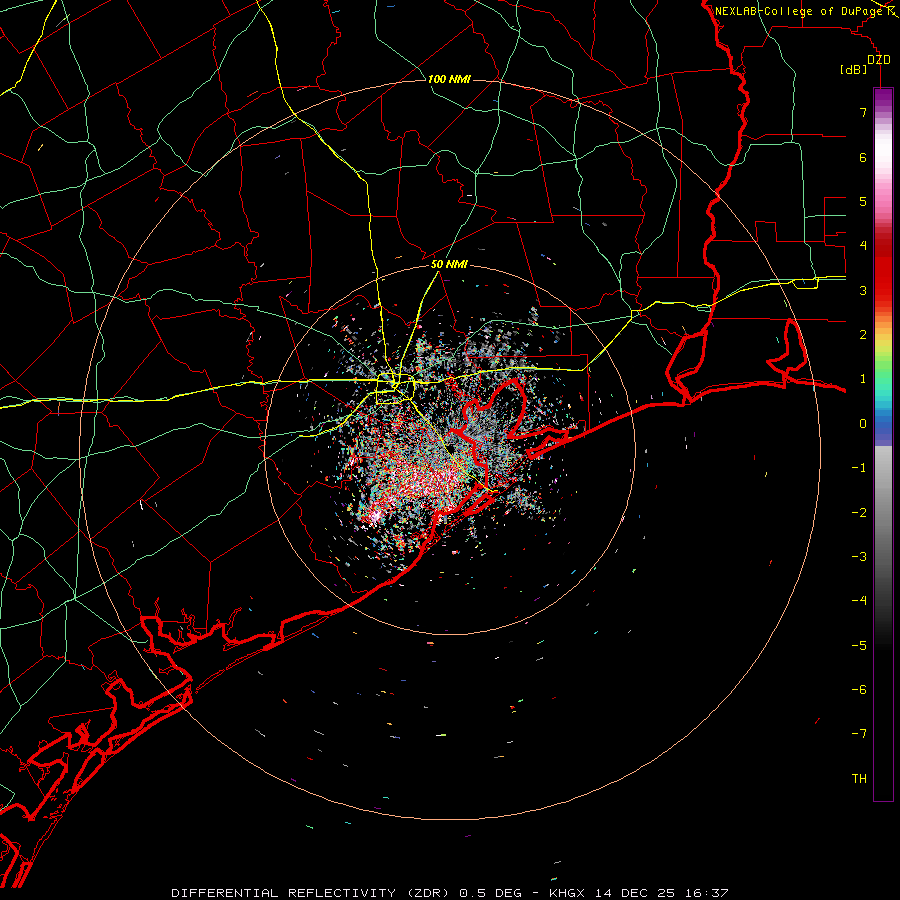Click the "-6" tick label on the scale
This screenshot has height=900, width=900.
(859, 690)
